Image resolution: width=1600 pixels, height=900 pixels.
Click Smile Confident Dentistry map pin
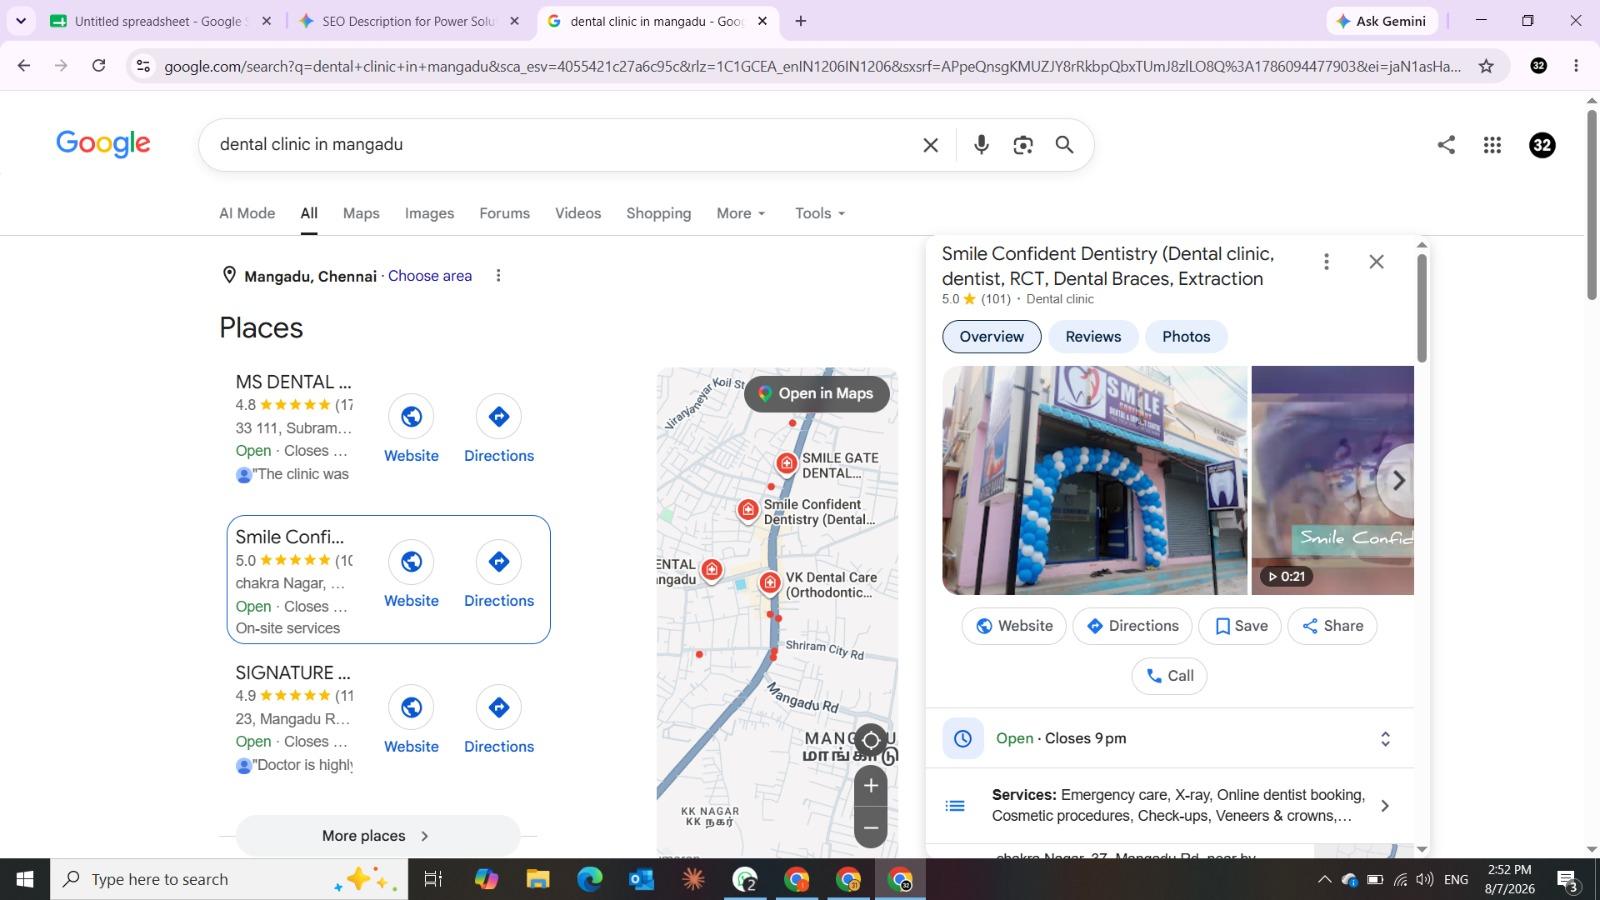click(x=748, y=511)
